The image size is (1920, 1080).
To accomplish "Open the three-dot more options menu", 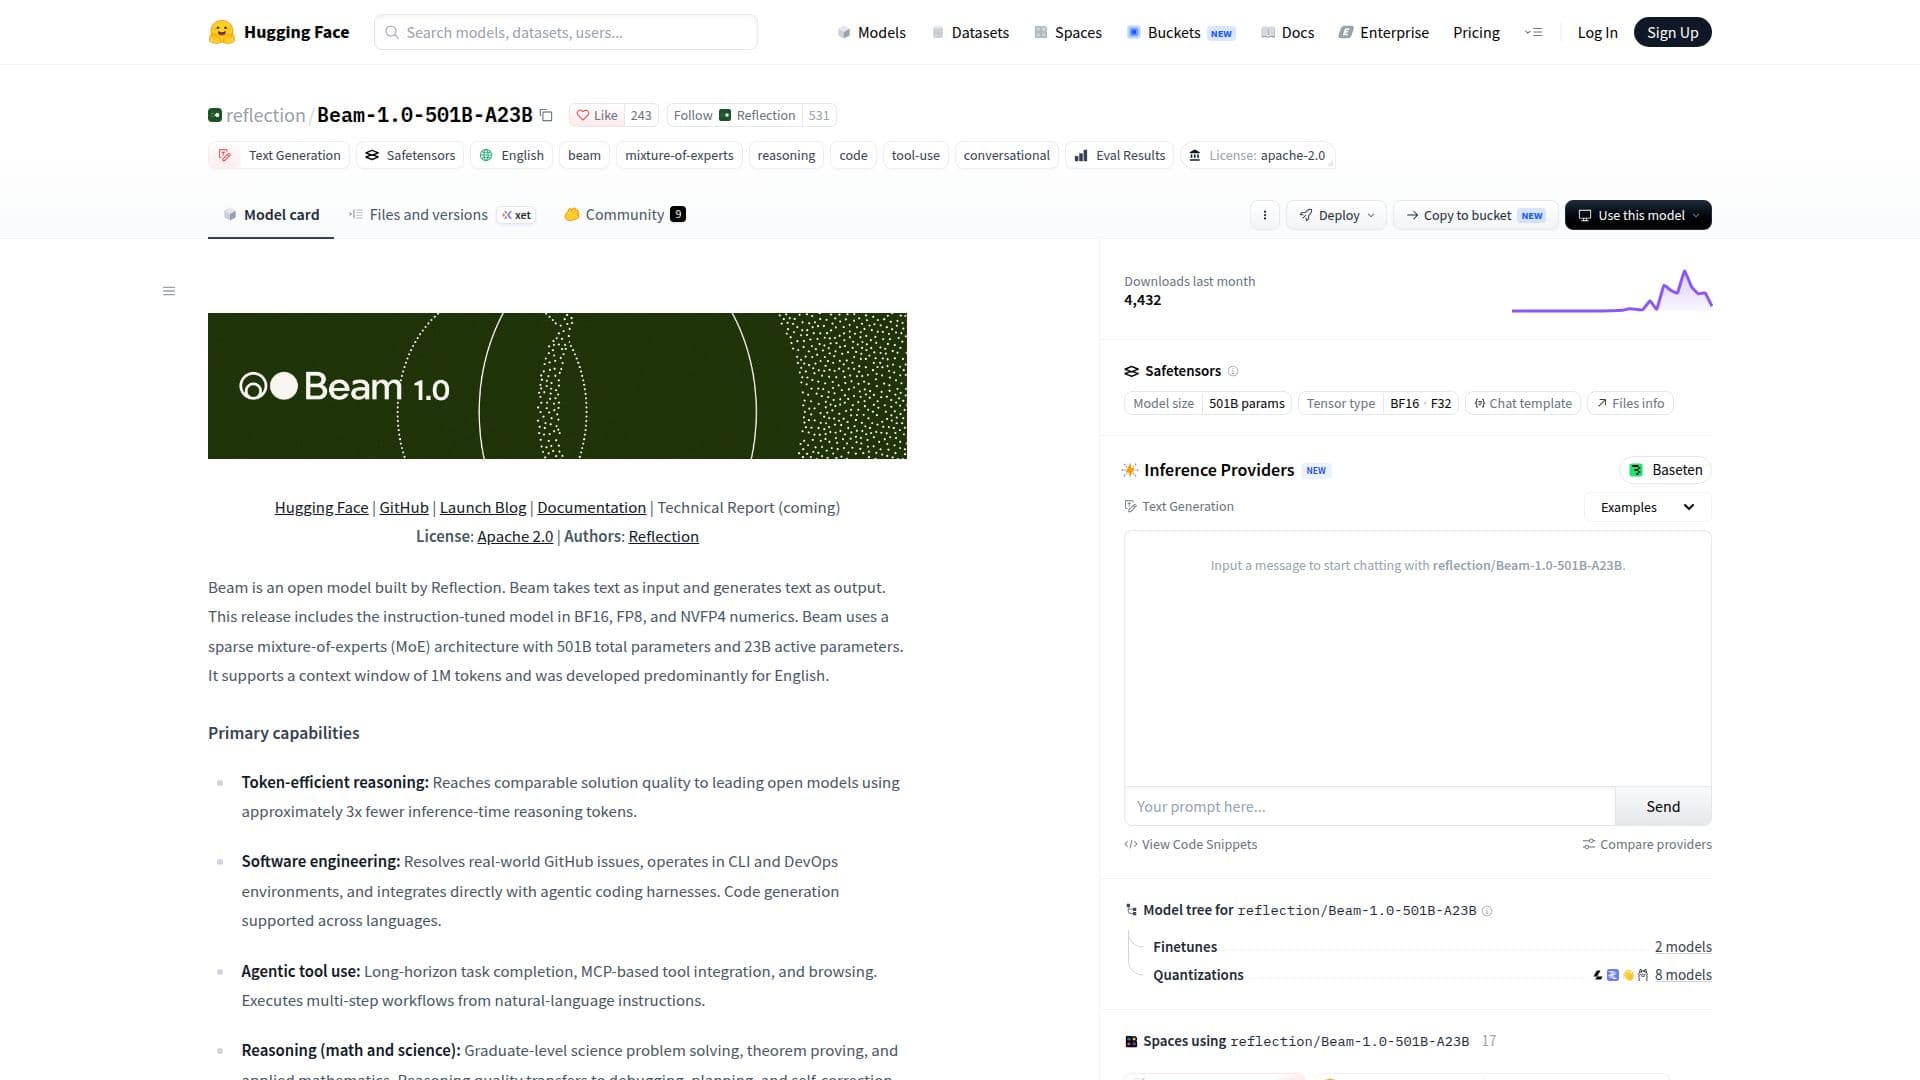I will 1265,215.
